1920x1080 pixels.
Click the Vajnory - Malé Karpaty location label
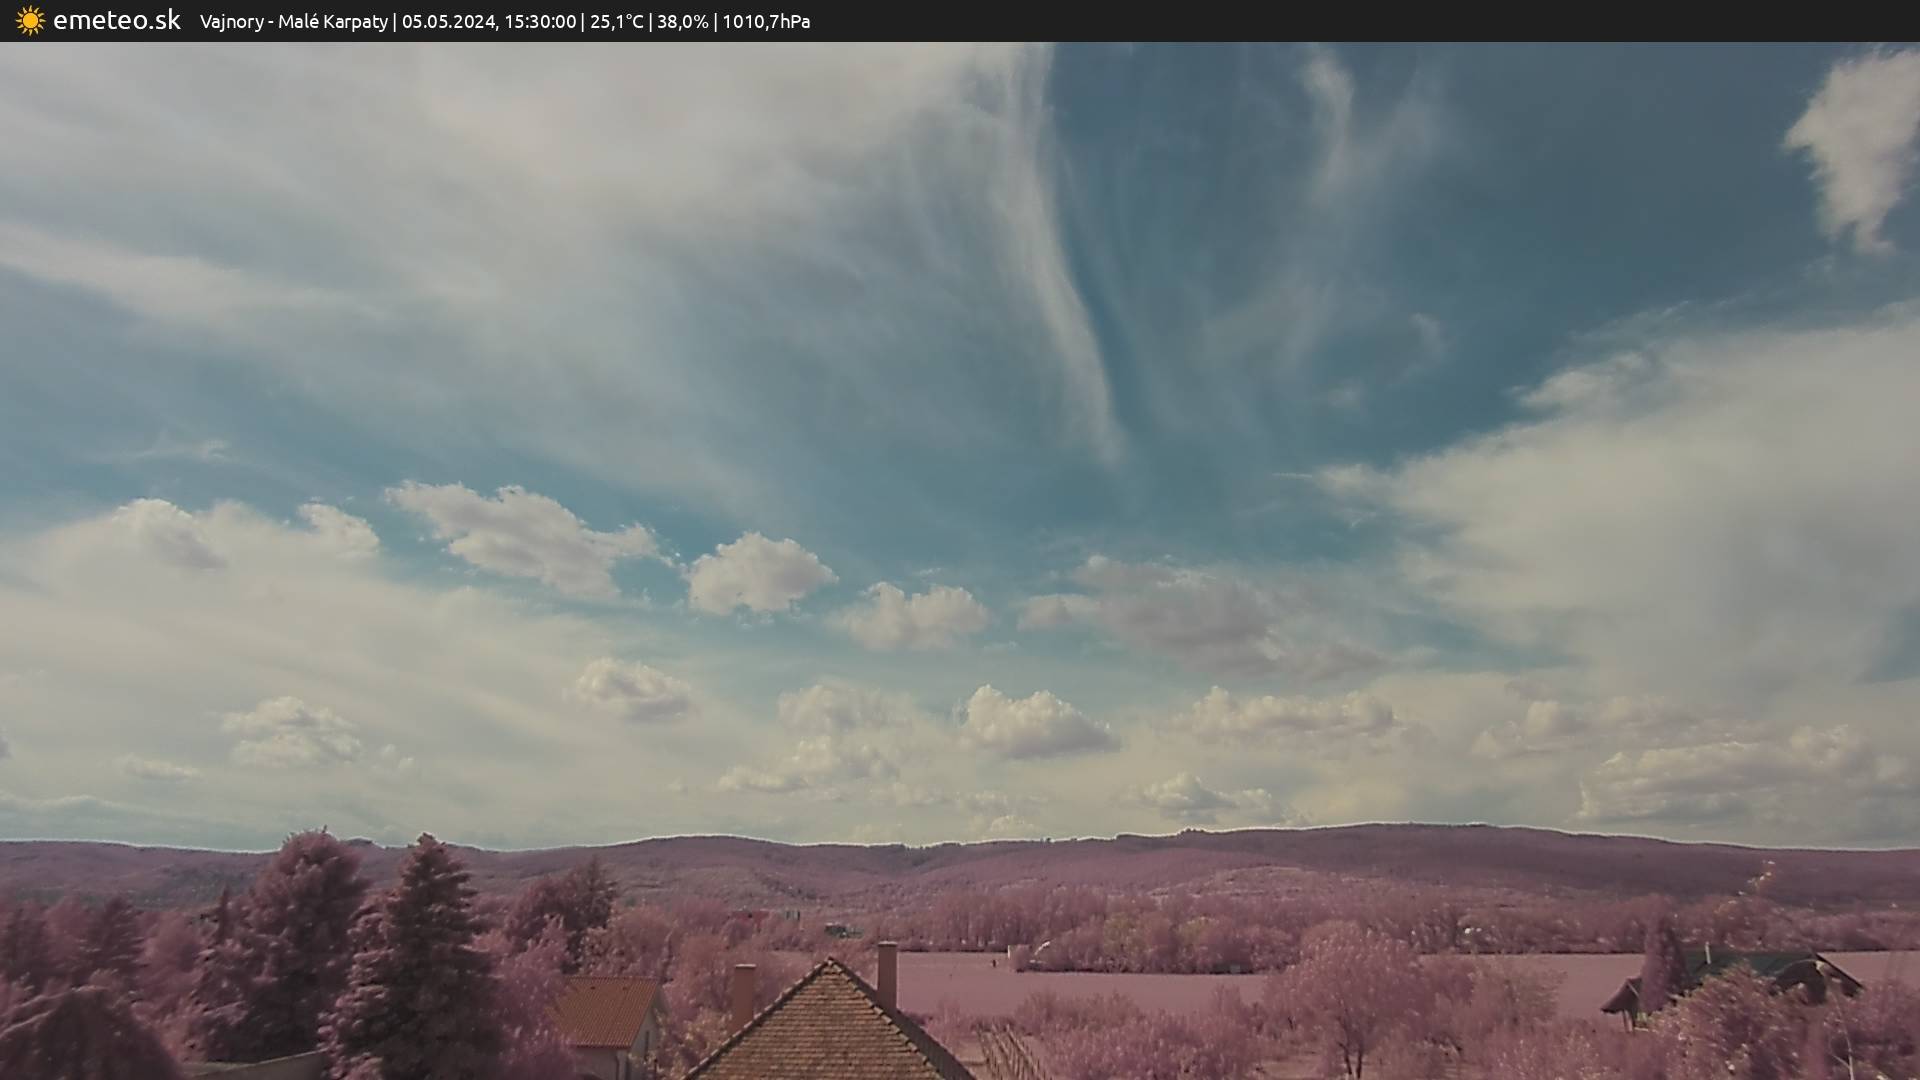293,21
